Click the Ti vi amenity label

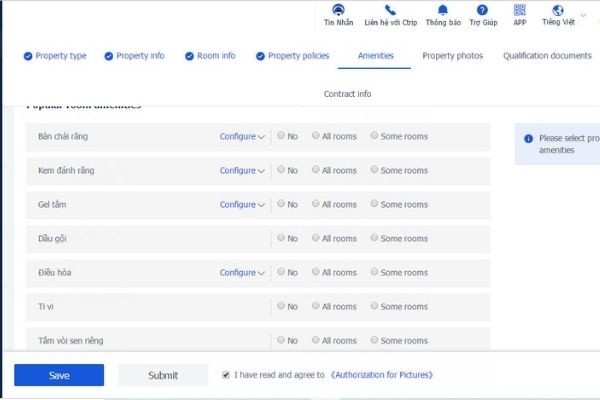[x=46, y=307]
